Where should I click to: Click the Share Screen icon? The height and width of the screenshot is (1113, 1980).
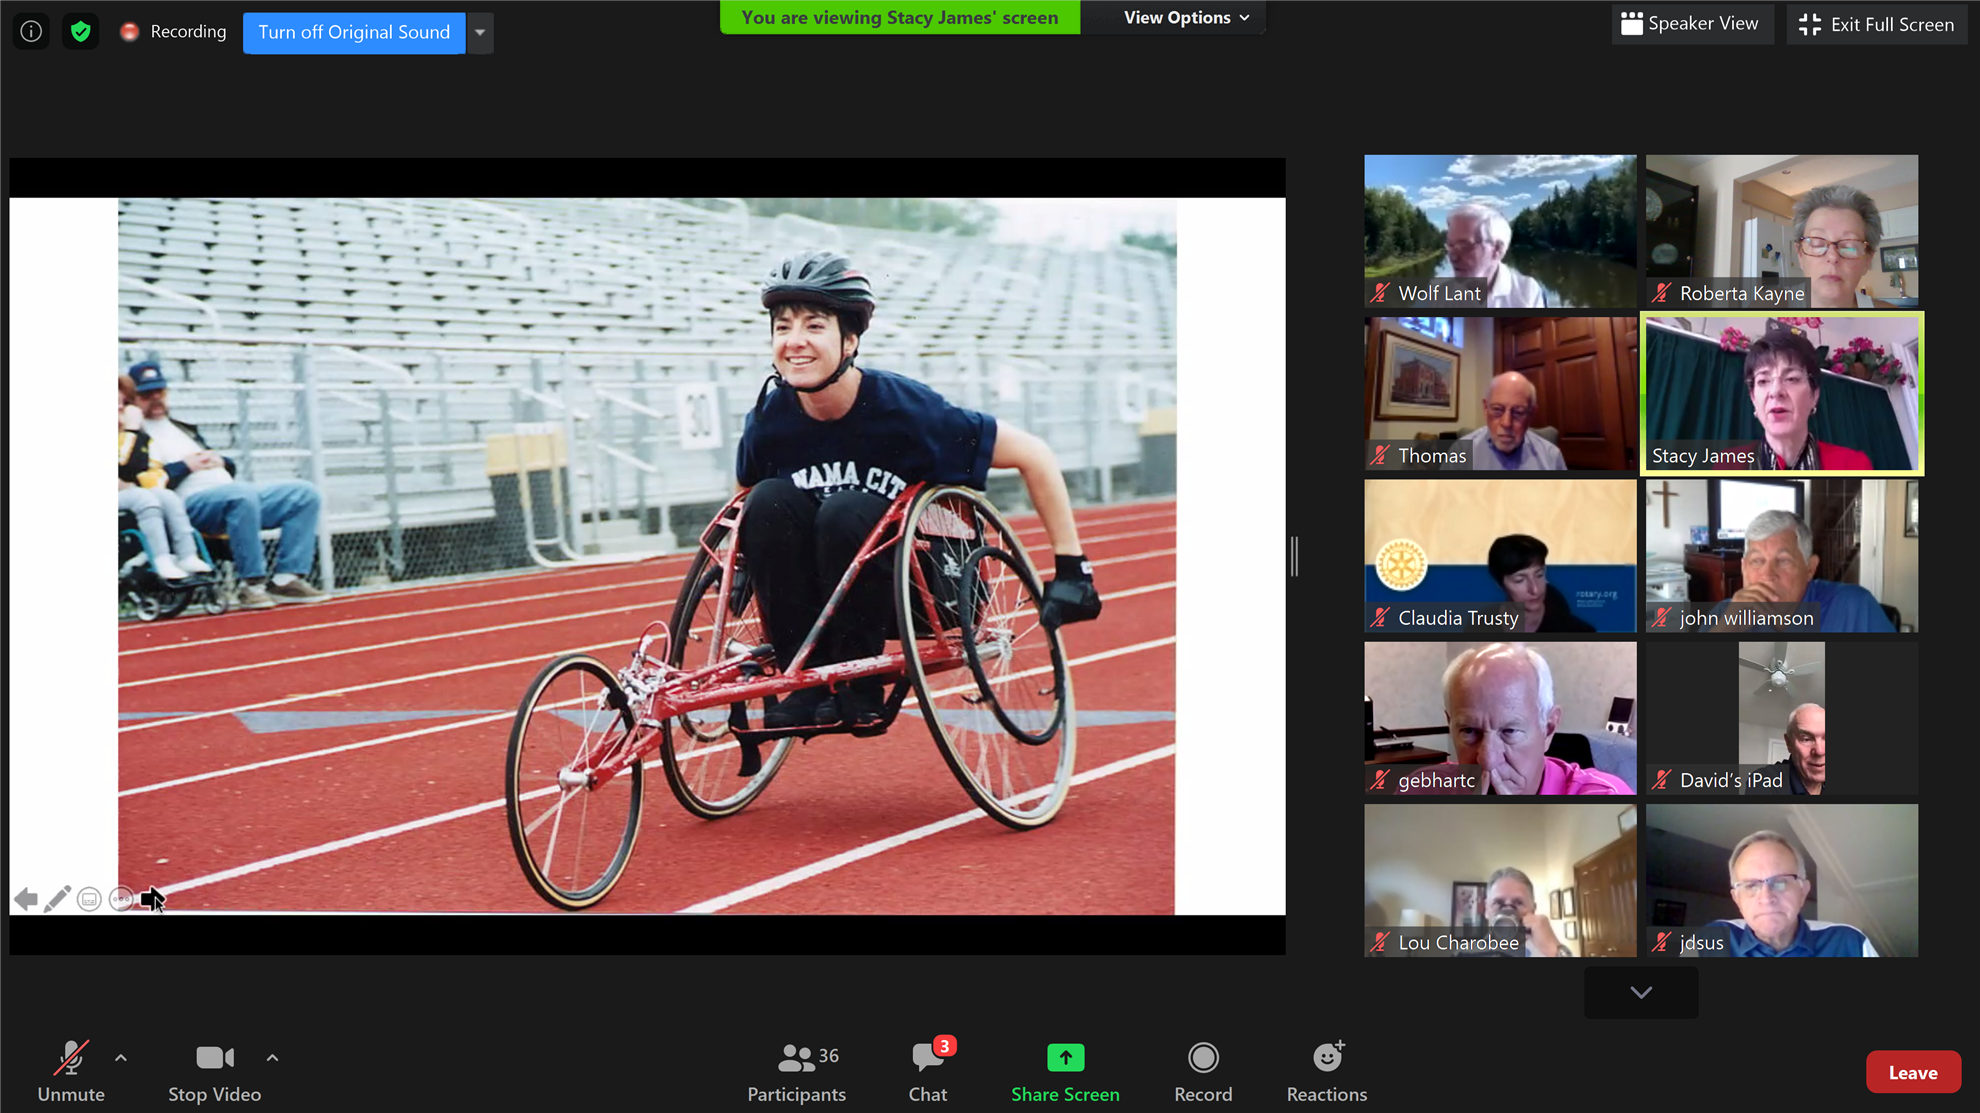coord(1065,1057)
